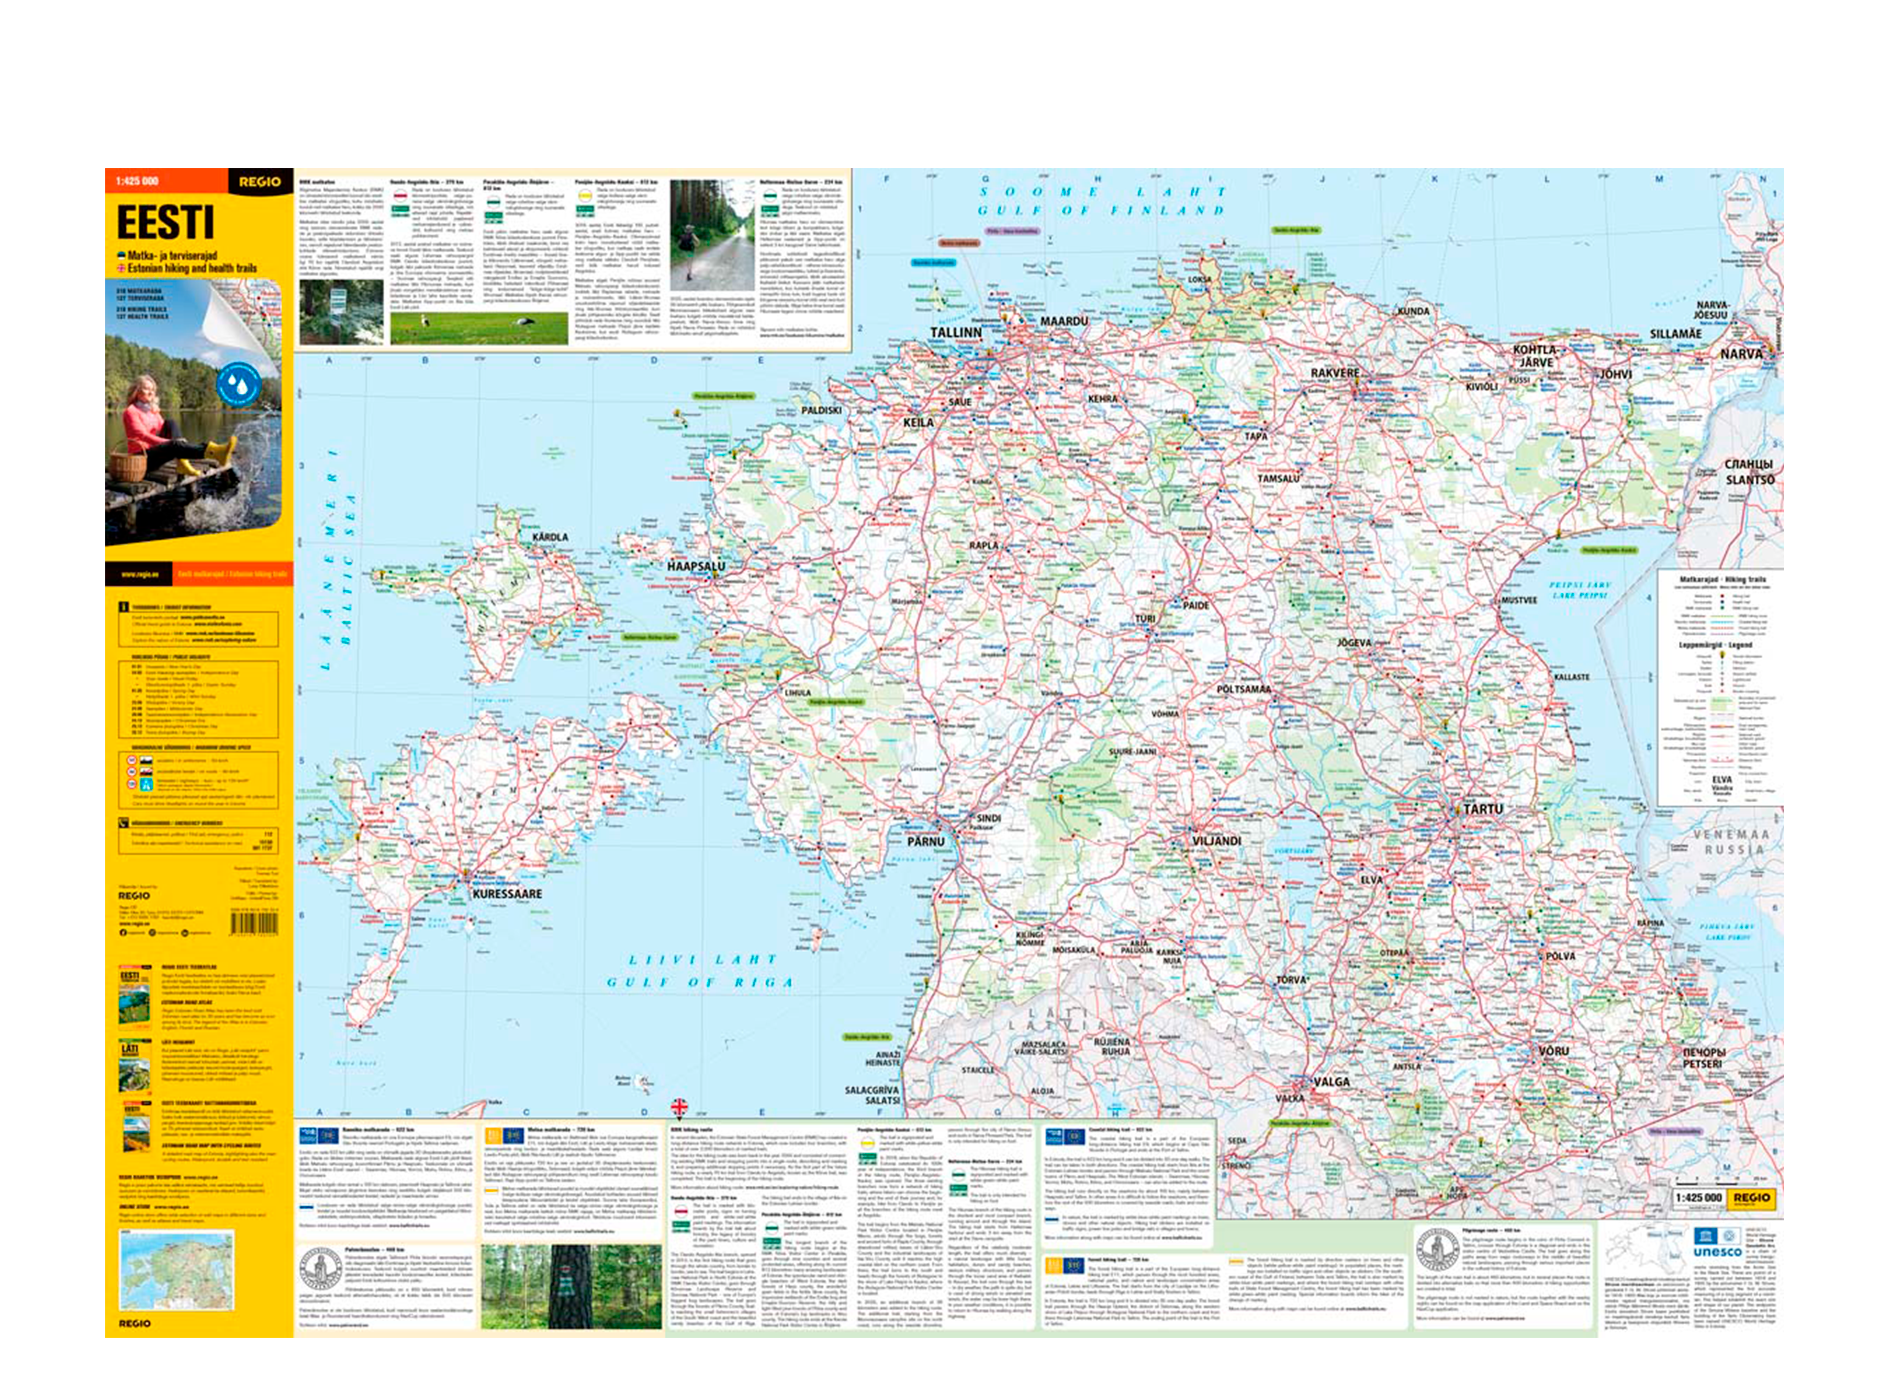This screenshot has width=1888, height=1400.
Task: Click the blue water-drop badge on the cover
Action: (x=239, y=385)
